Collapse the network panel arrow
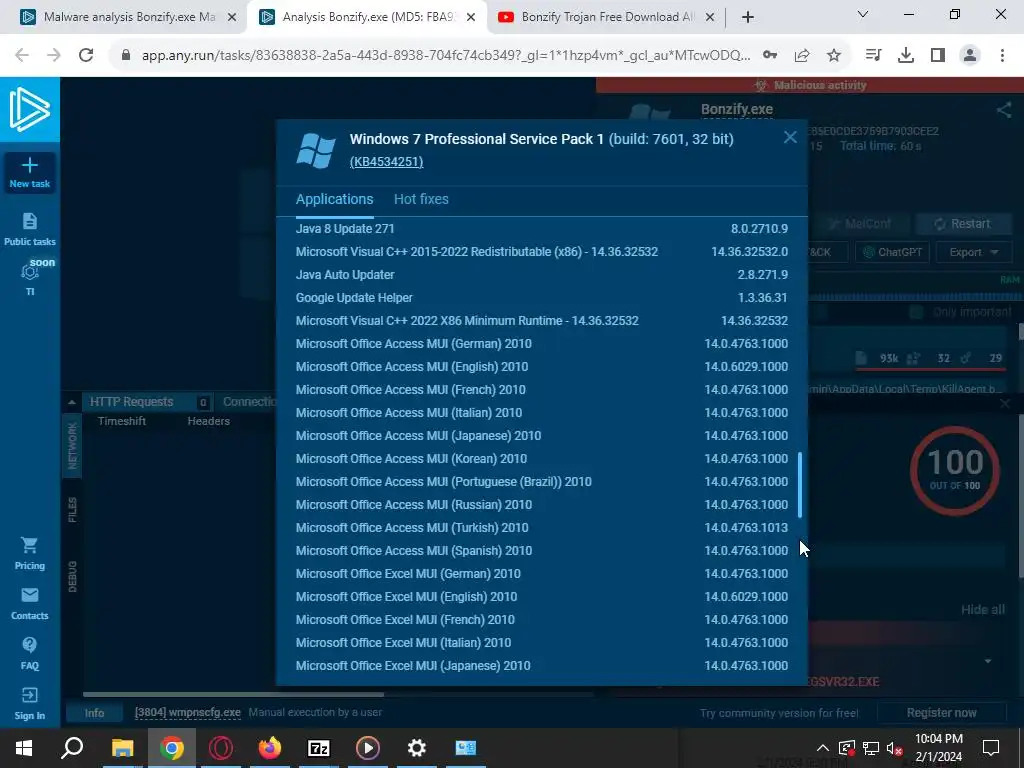Screen dimensions: 1024x768 72,402
